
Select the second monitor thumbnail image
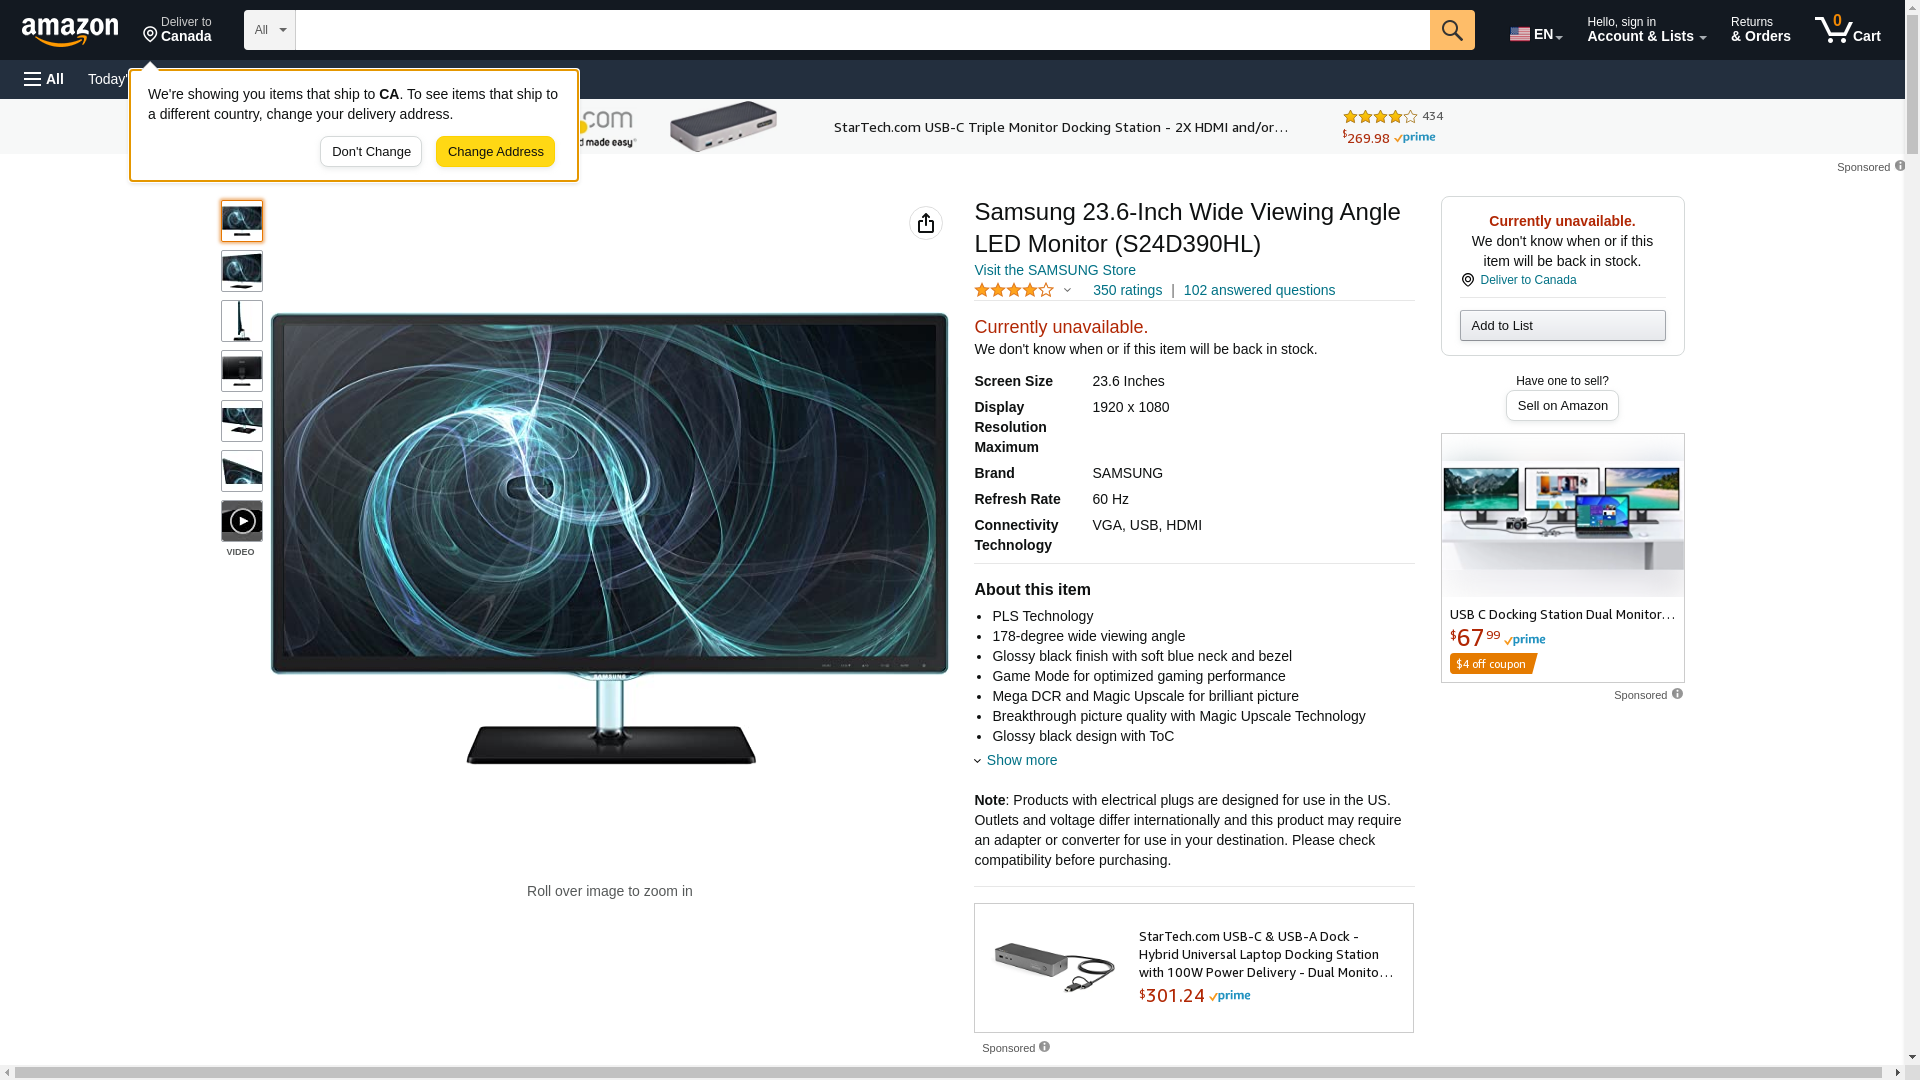click(x=242, y=271)
